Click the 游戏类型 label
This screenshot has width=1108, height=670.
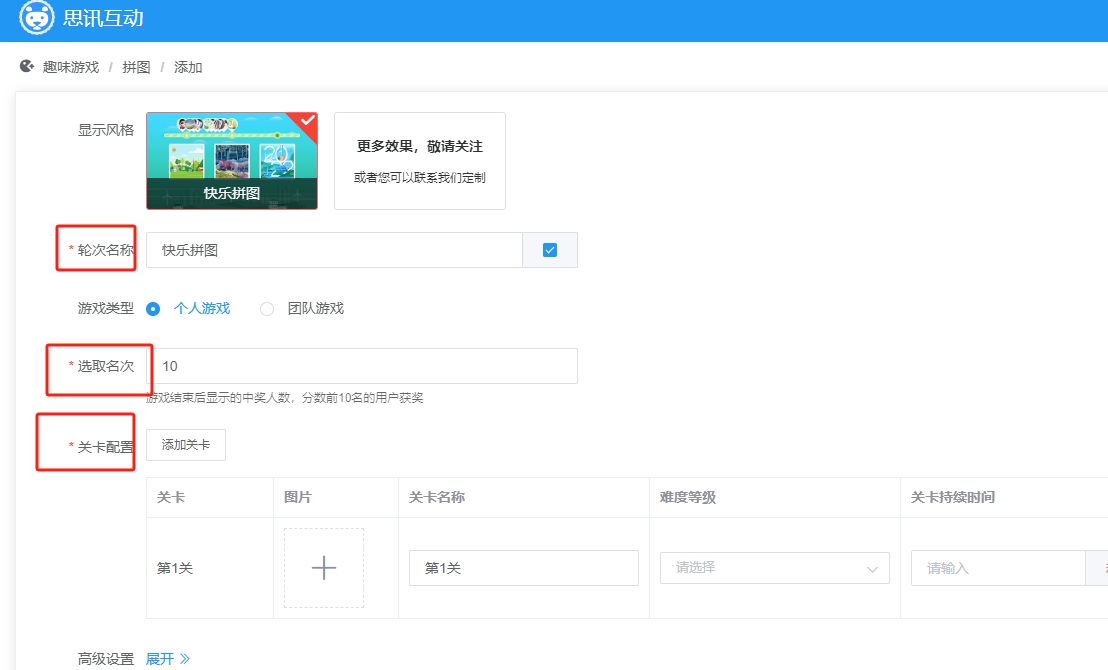coord(106,308)
